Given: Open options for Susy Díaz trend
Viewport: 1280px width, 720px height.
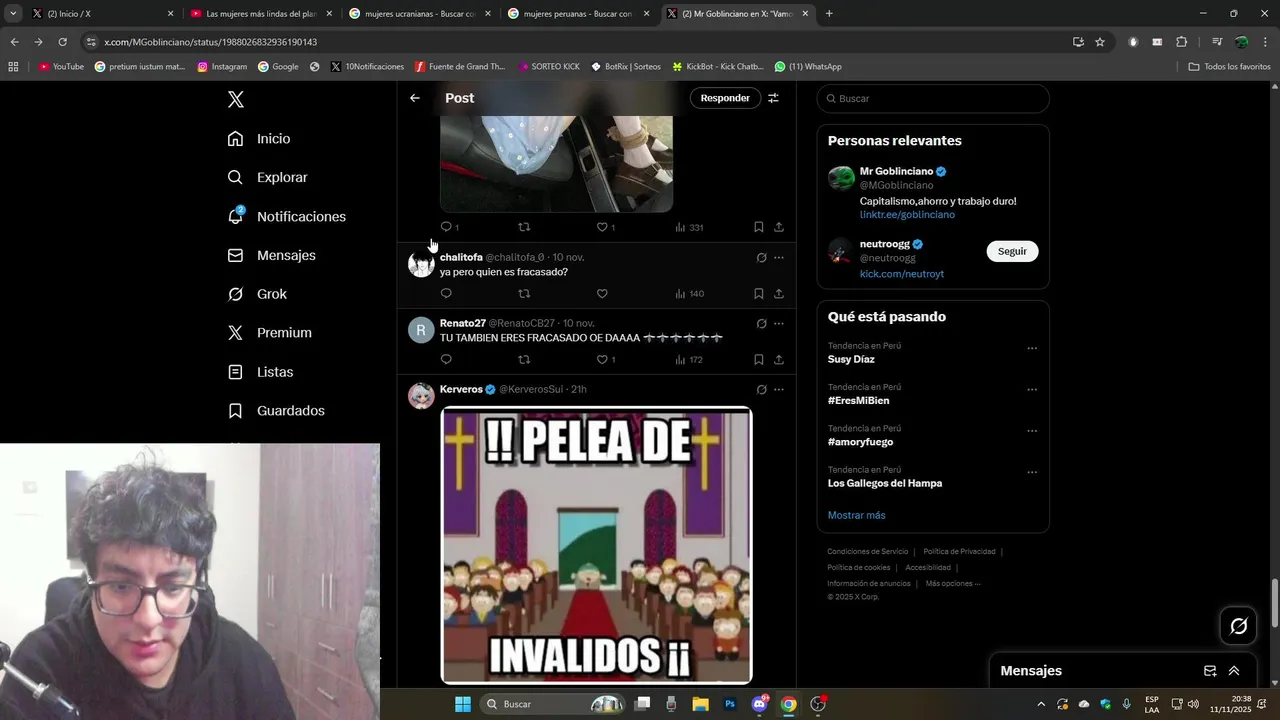Looking at the screenshot, I should click(1032, 349).
